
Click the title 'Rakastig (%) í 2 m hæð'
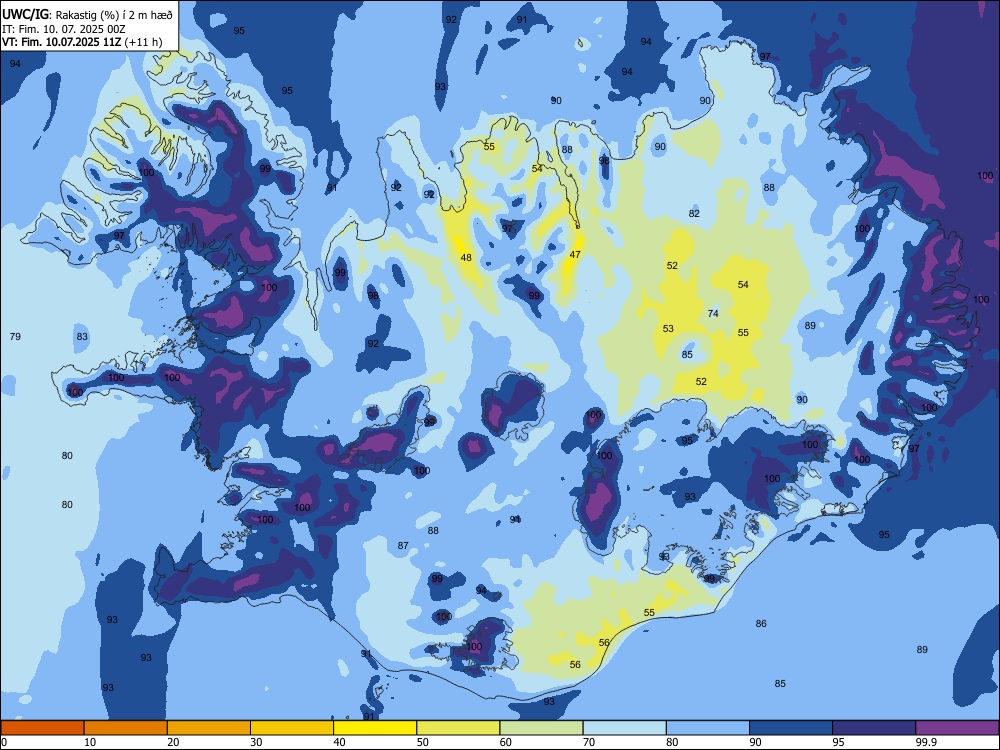point(114,15)
